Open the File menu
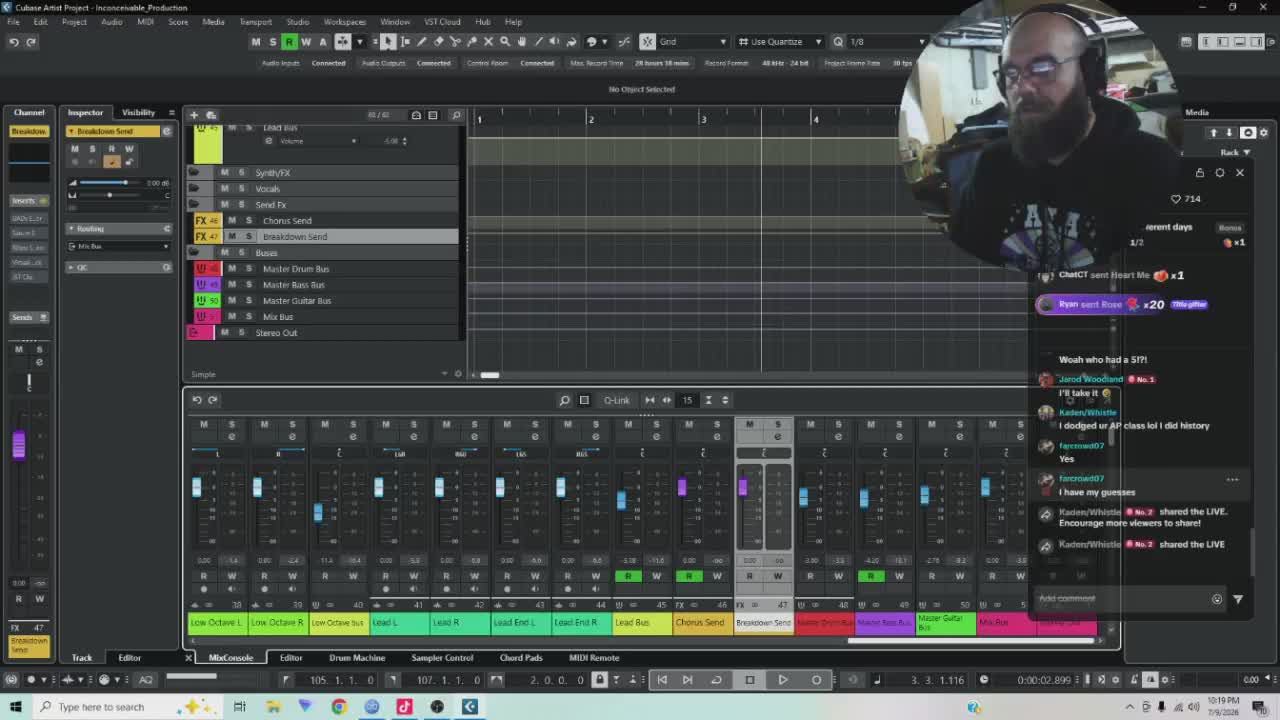 (13, 21)
